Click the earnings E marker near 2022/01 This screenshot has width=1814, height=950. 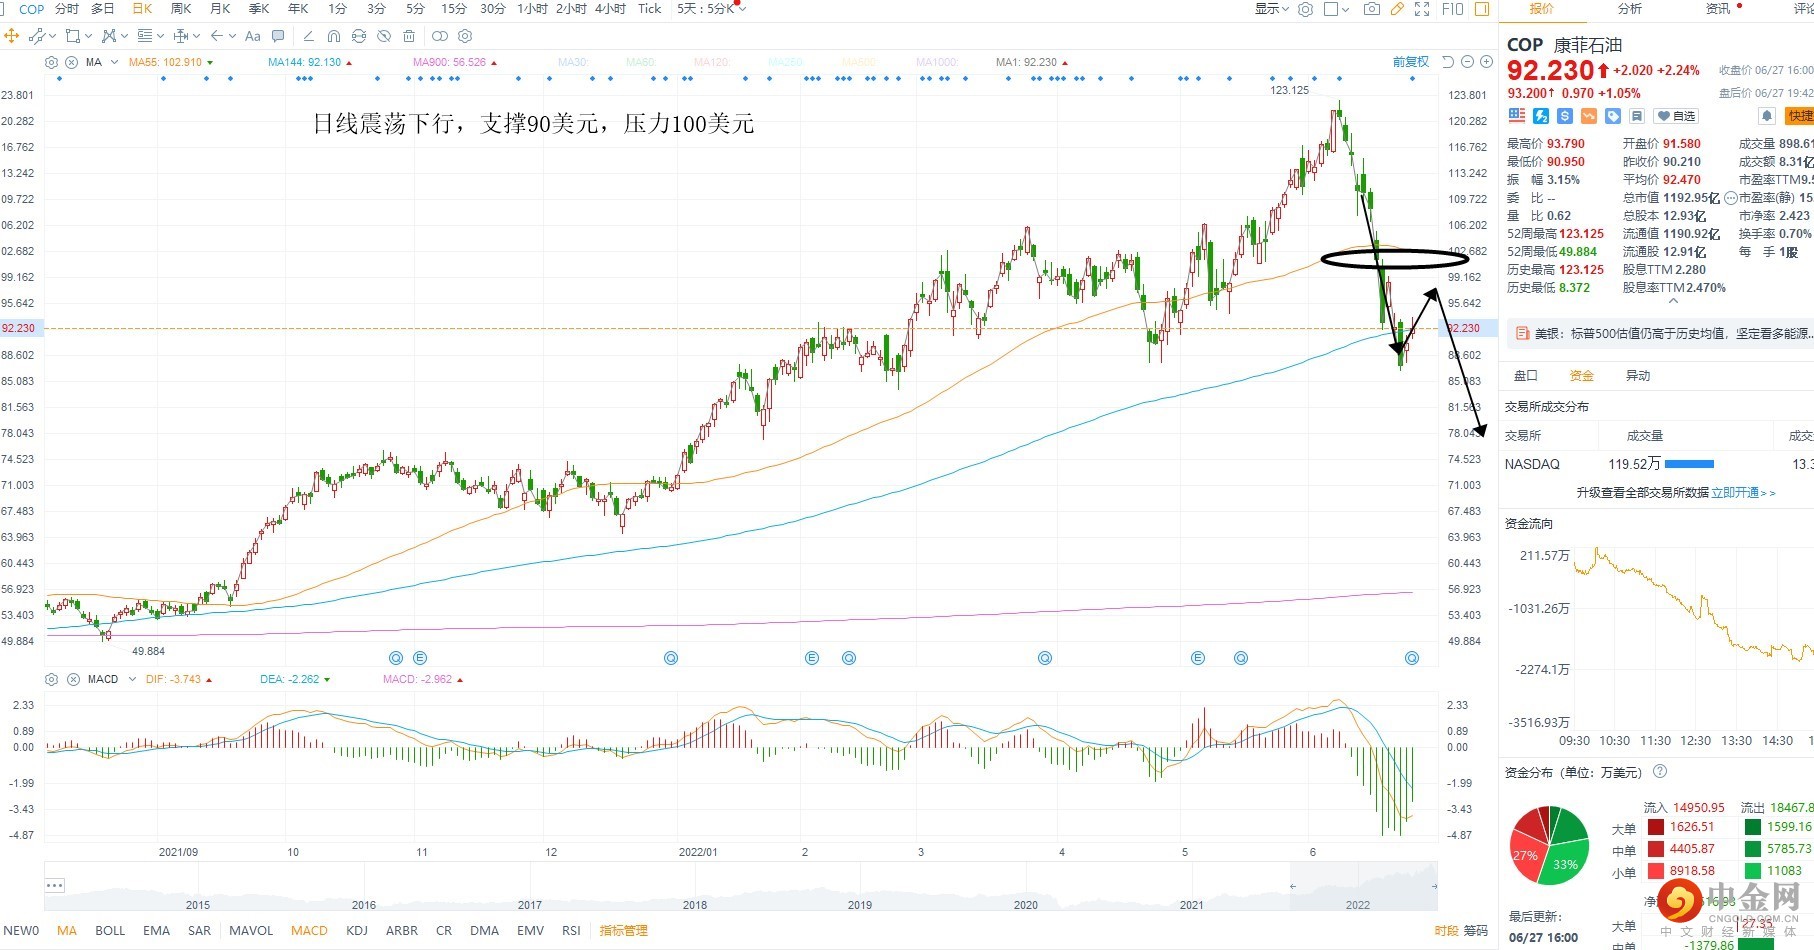coord(812,658)
